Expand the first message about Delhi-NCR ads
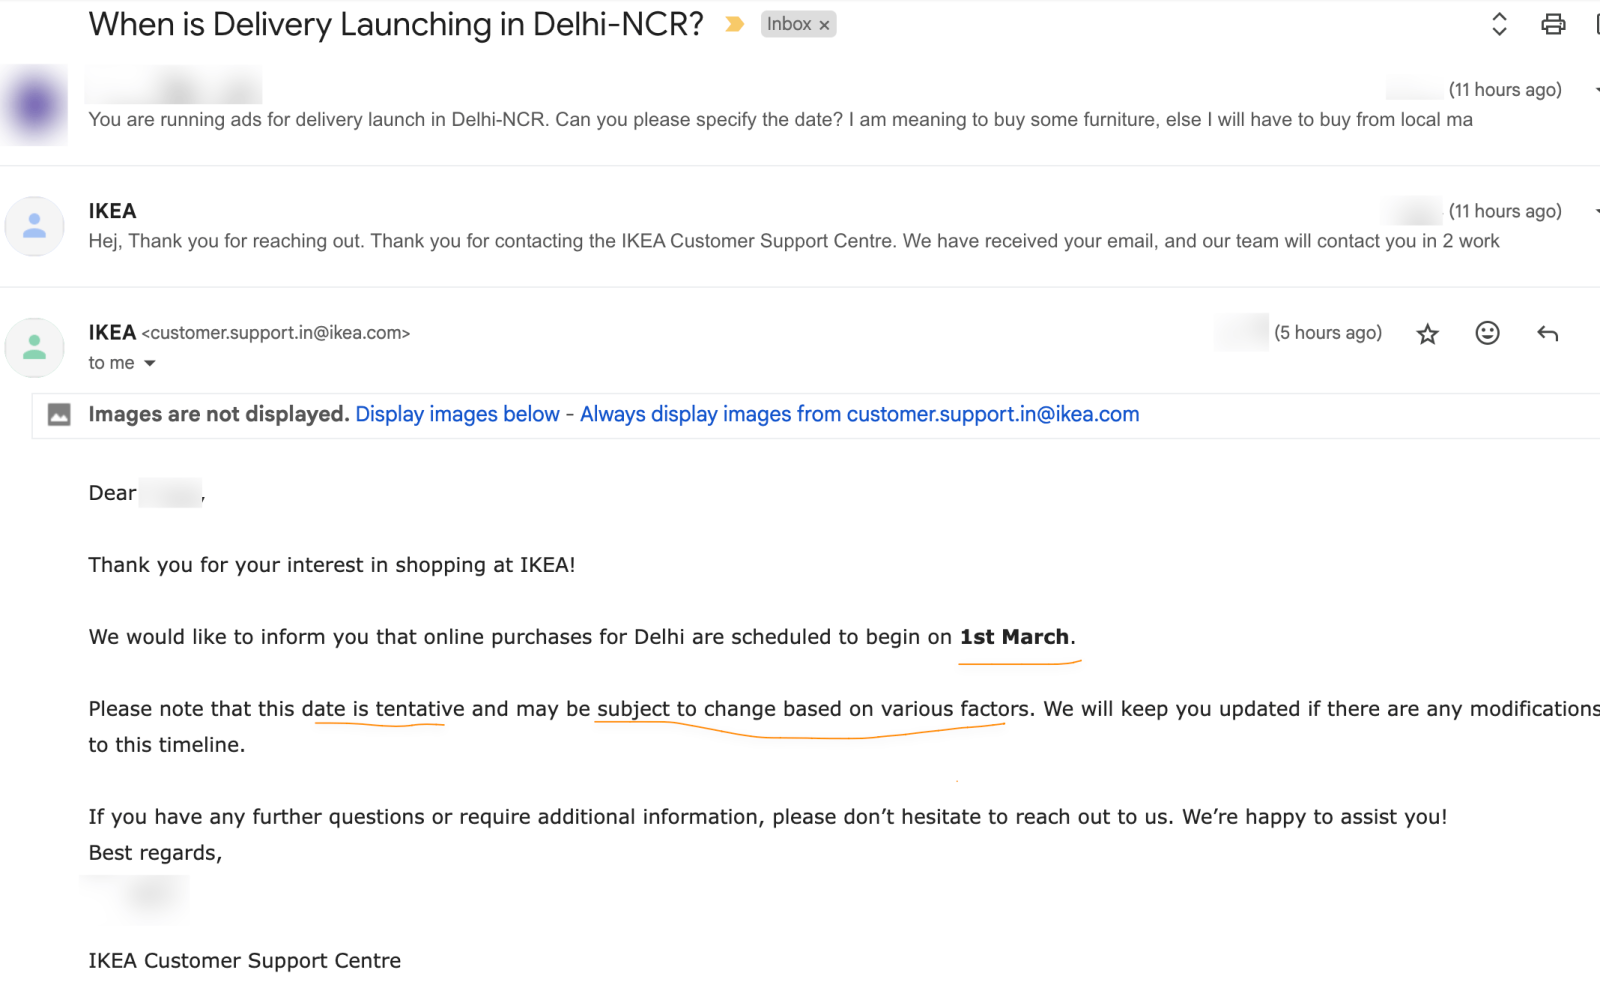Viewport: 1600px width, 997px height. [x=780, y=120]
